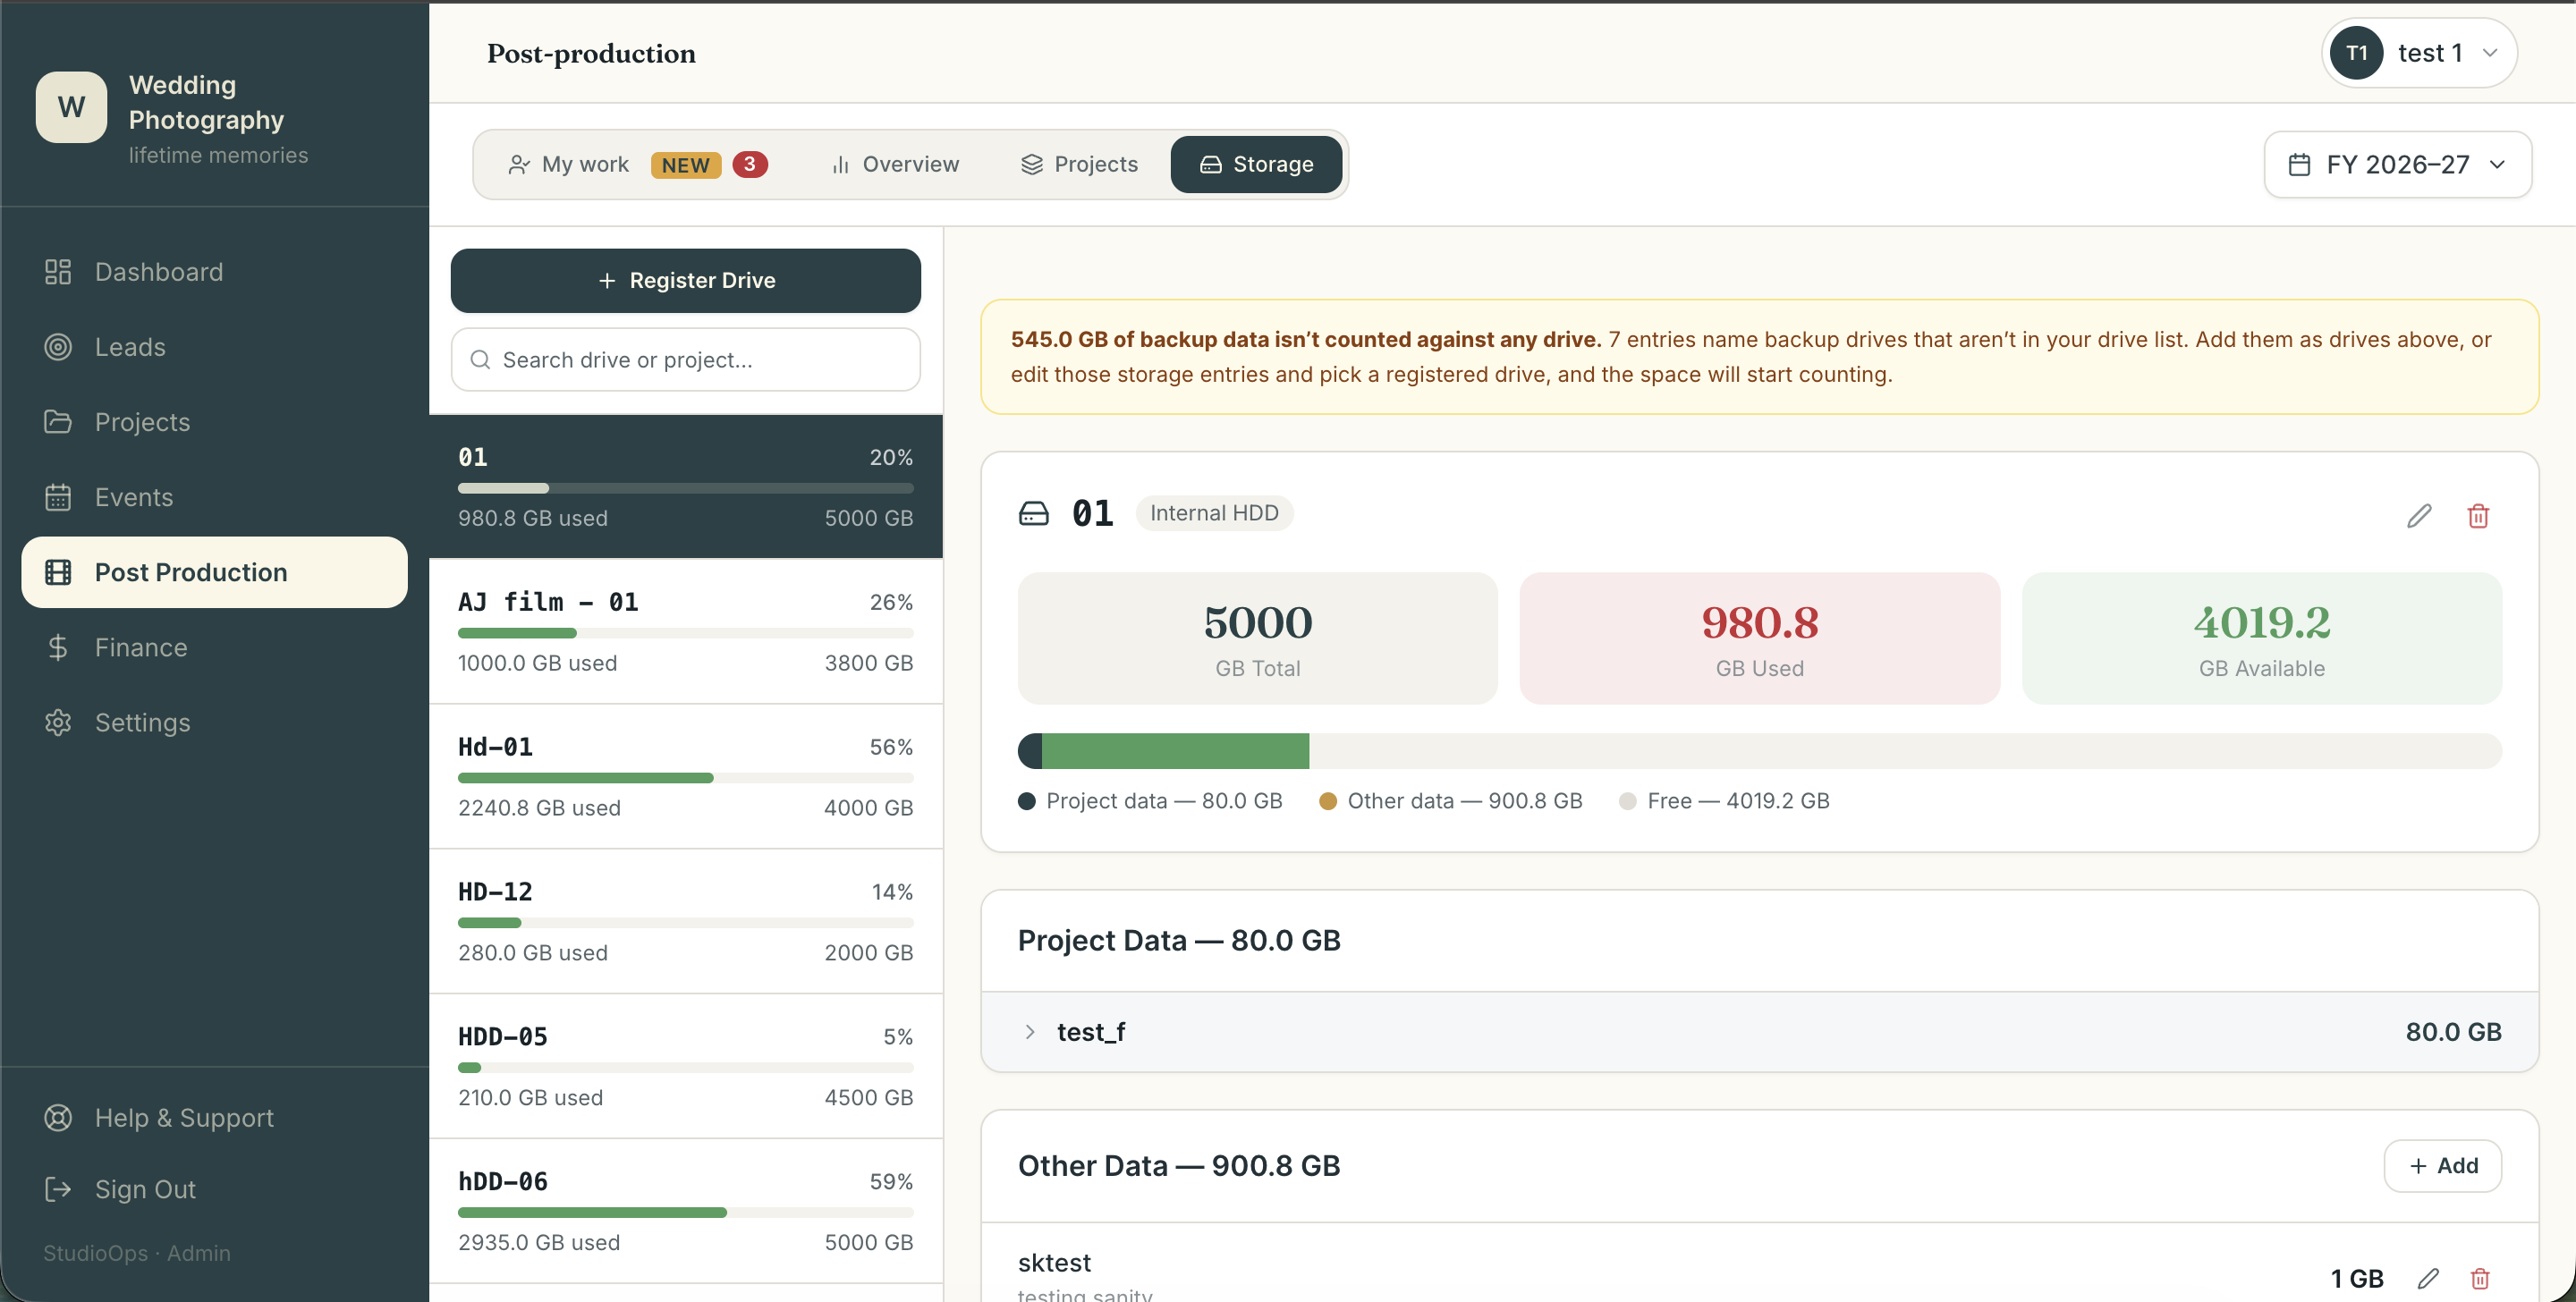Click the Finance dollar icon
Screen dimensions: 2576x1302
coord(58,647)
